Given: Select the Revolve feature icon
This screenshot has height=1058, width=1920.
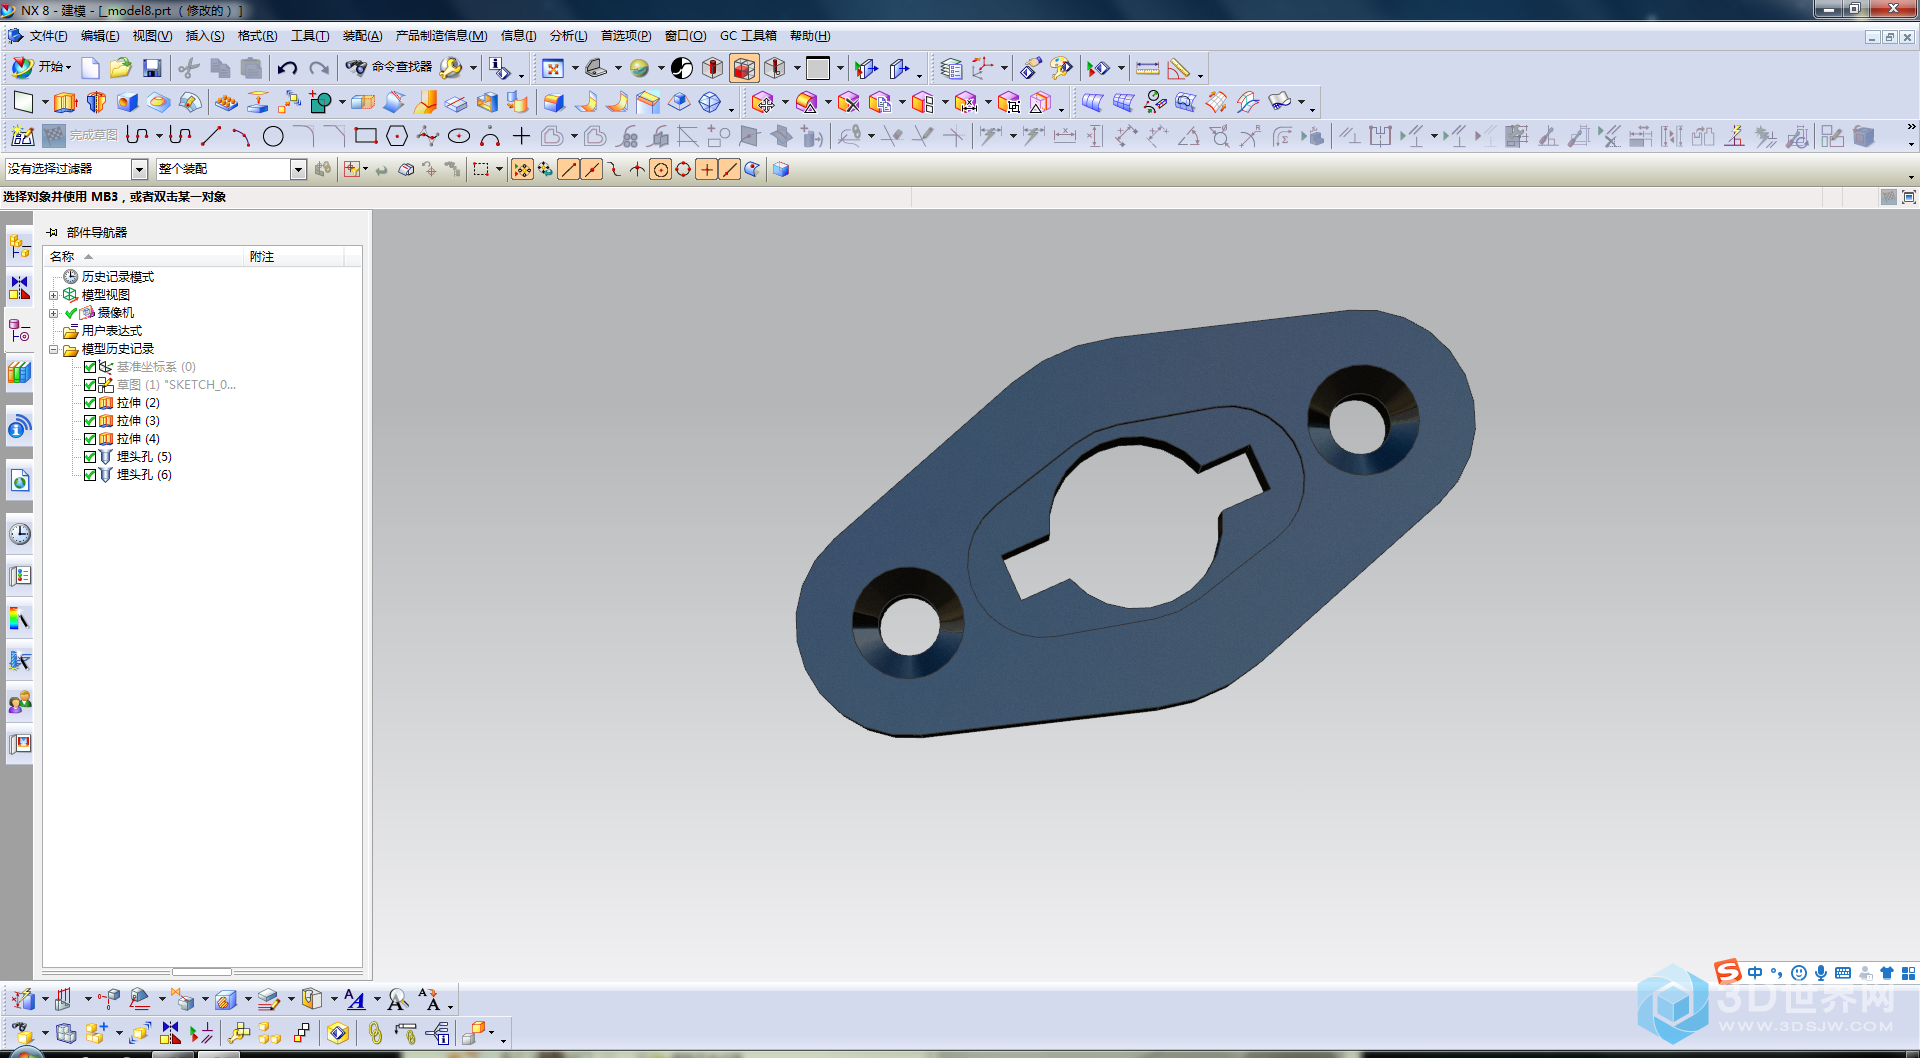Looking at the screenshot, I should click(x=96, y=102).
